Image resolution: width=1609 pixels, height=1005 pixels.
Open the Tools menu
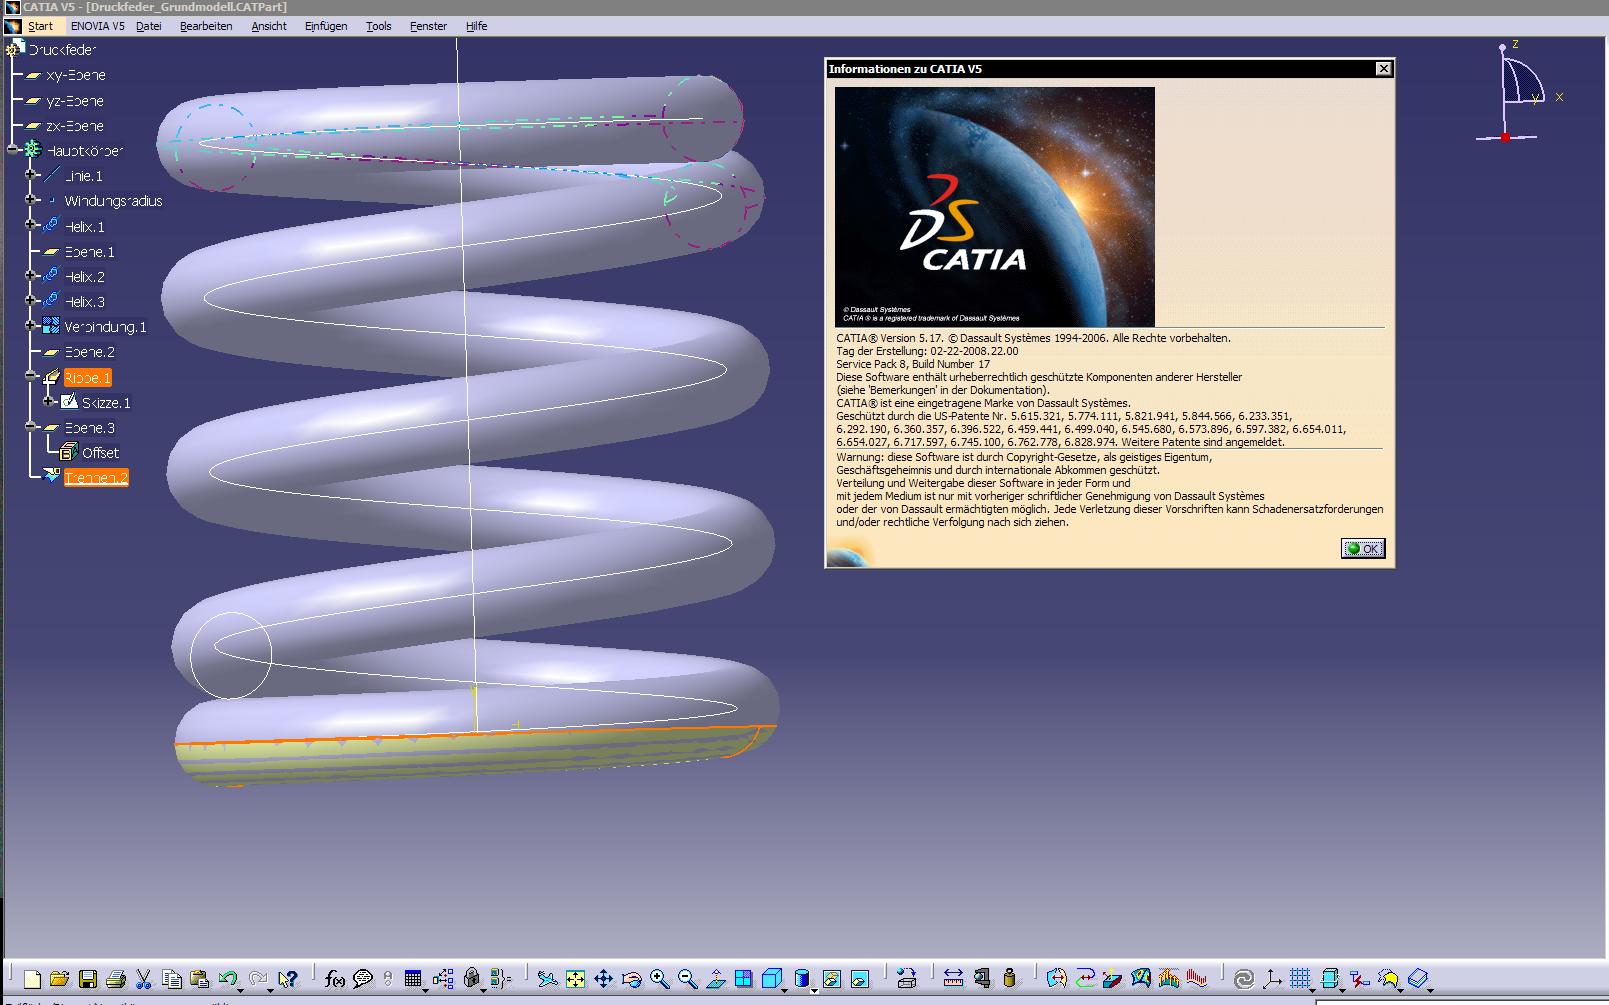(x=379, y=26)
